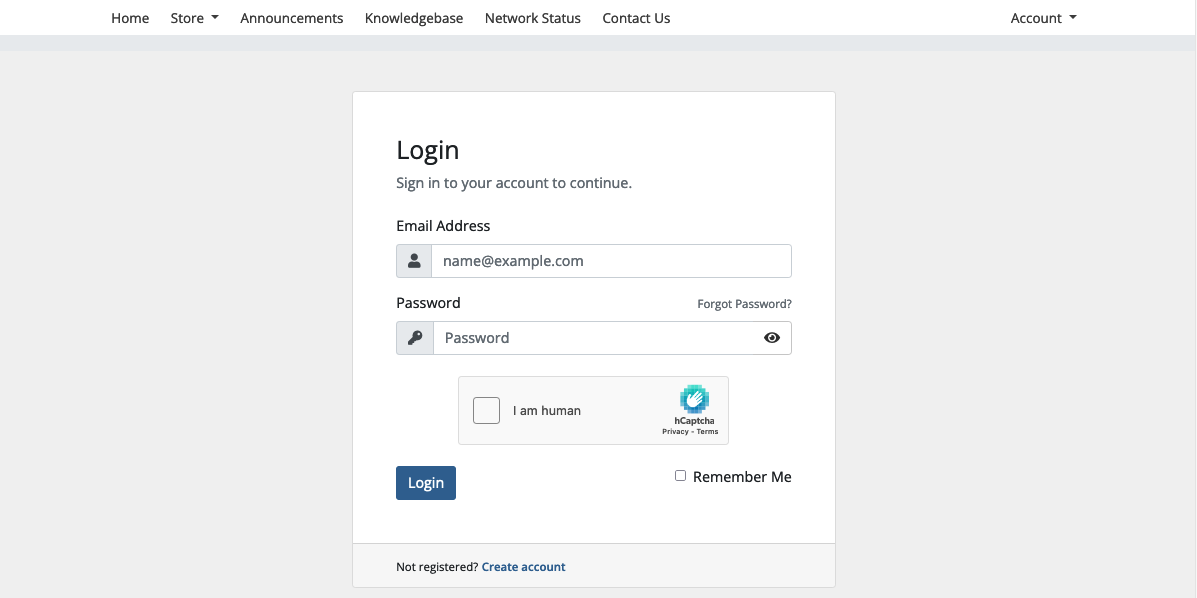Click the hCaptcha logo

pos(694,399)
